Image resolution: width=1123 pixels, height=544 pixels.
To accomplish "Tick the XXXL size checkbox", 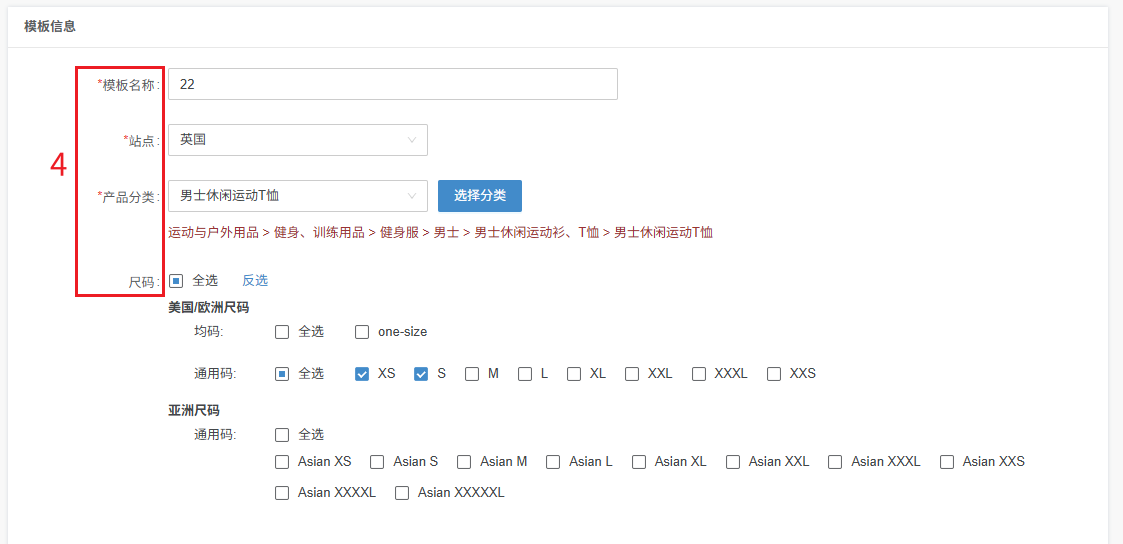I will pos(699,374).
